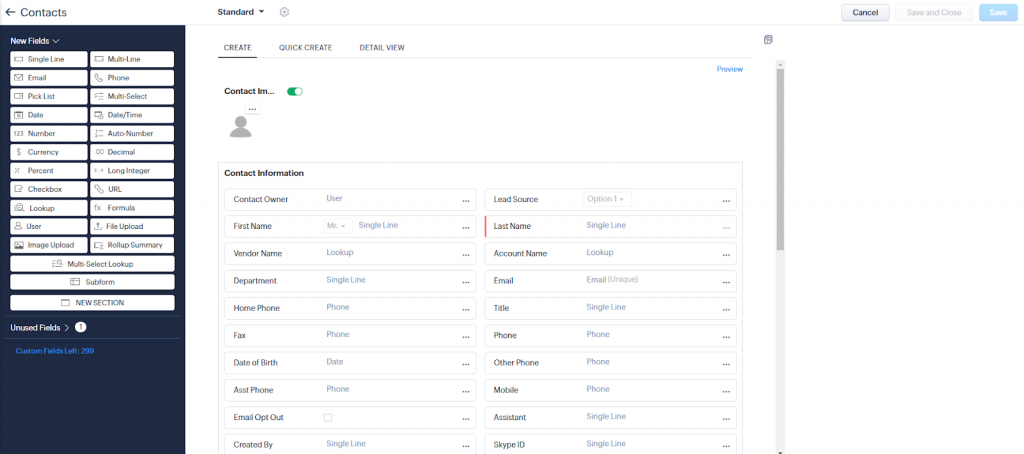Click the panel icon above the scrollbar

tap(768, 40)
